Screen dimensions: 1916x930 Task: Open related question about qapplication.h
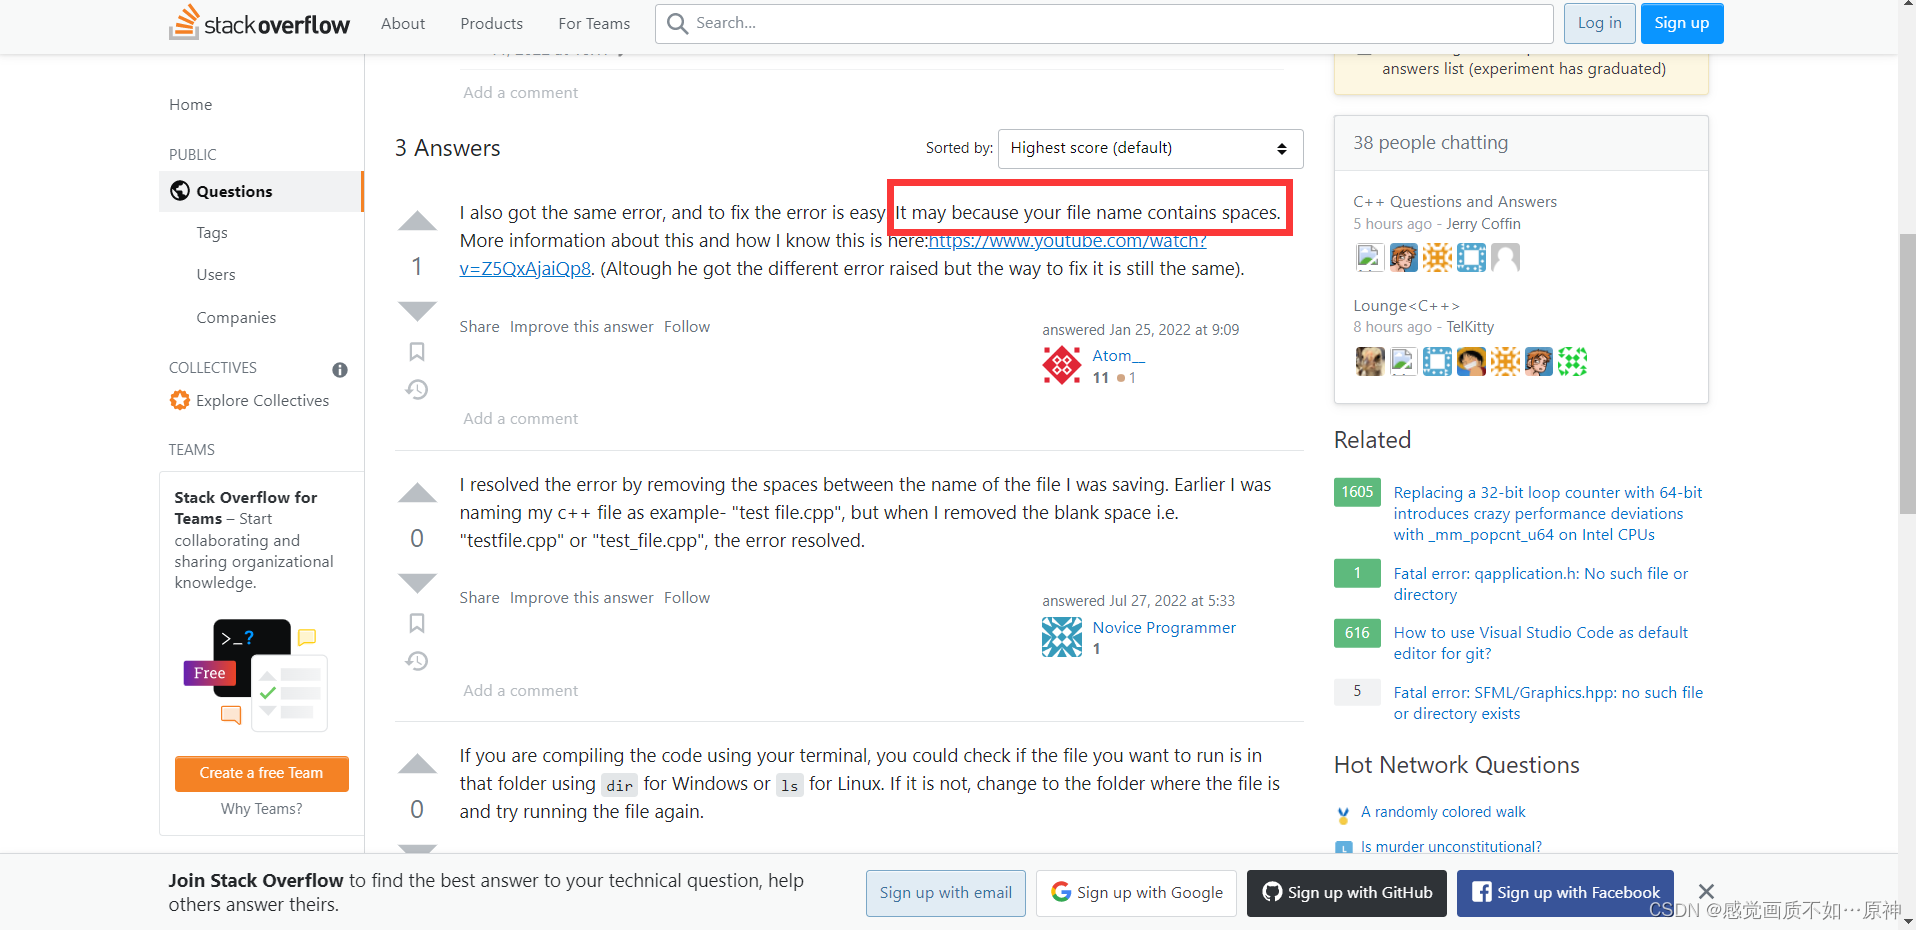(1540, 584)
